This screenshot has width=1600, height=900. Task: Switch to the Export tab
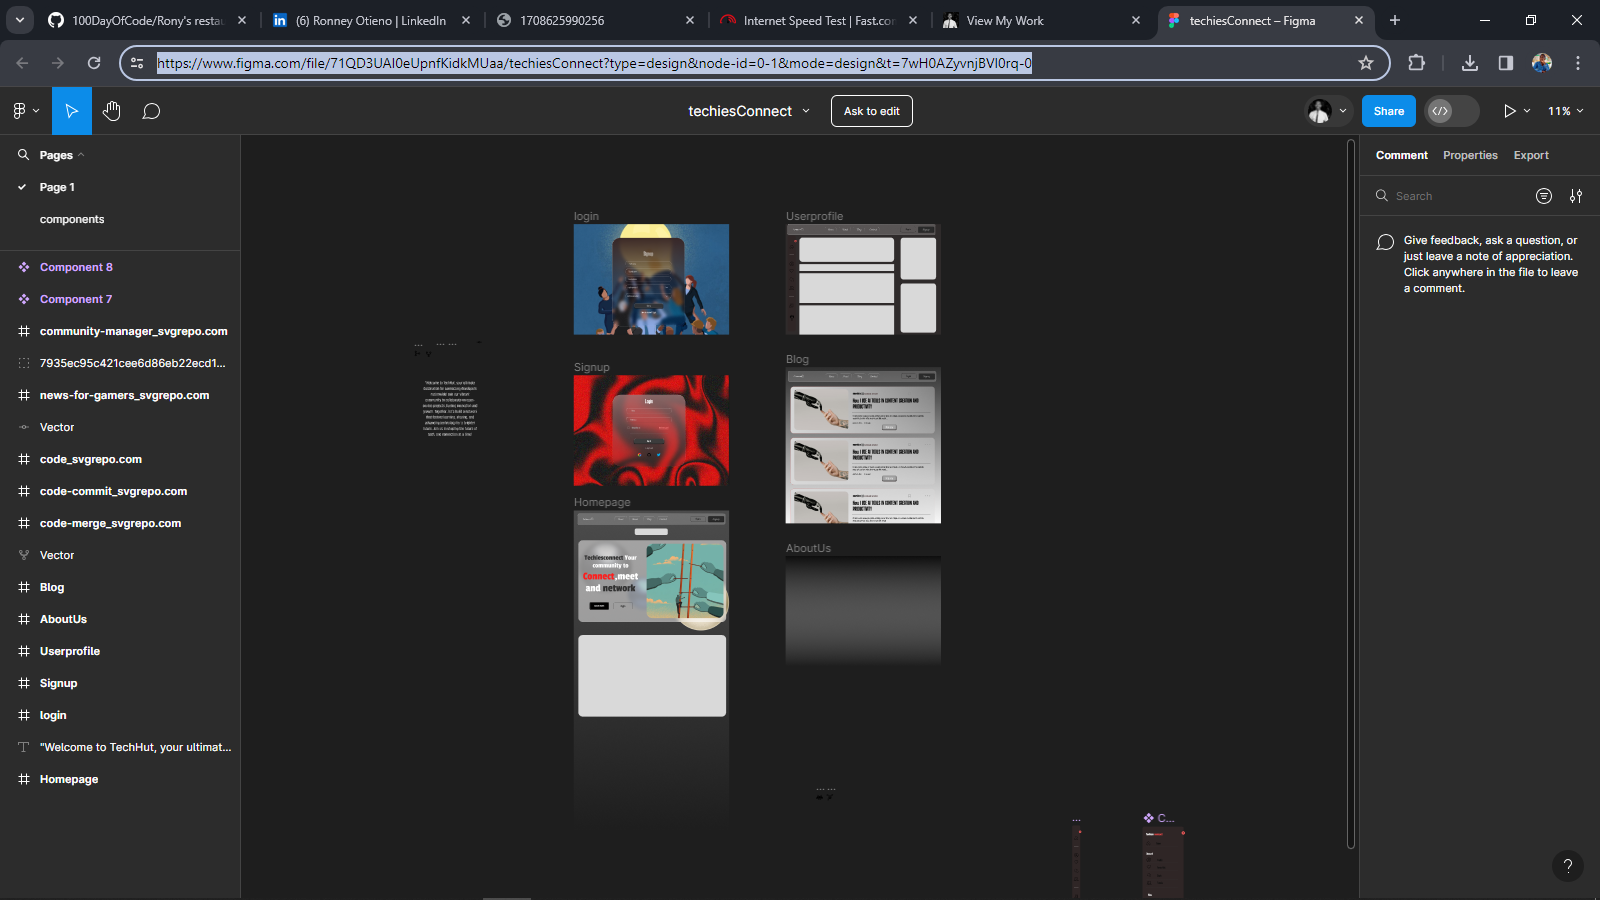[x=1531, y=155]
